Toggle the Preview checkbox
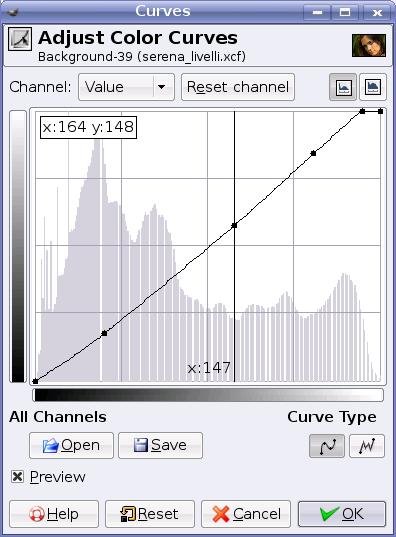Viewport: 396px width, 537px height. point(17,477)
